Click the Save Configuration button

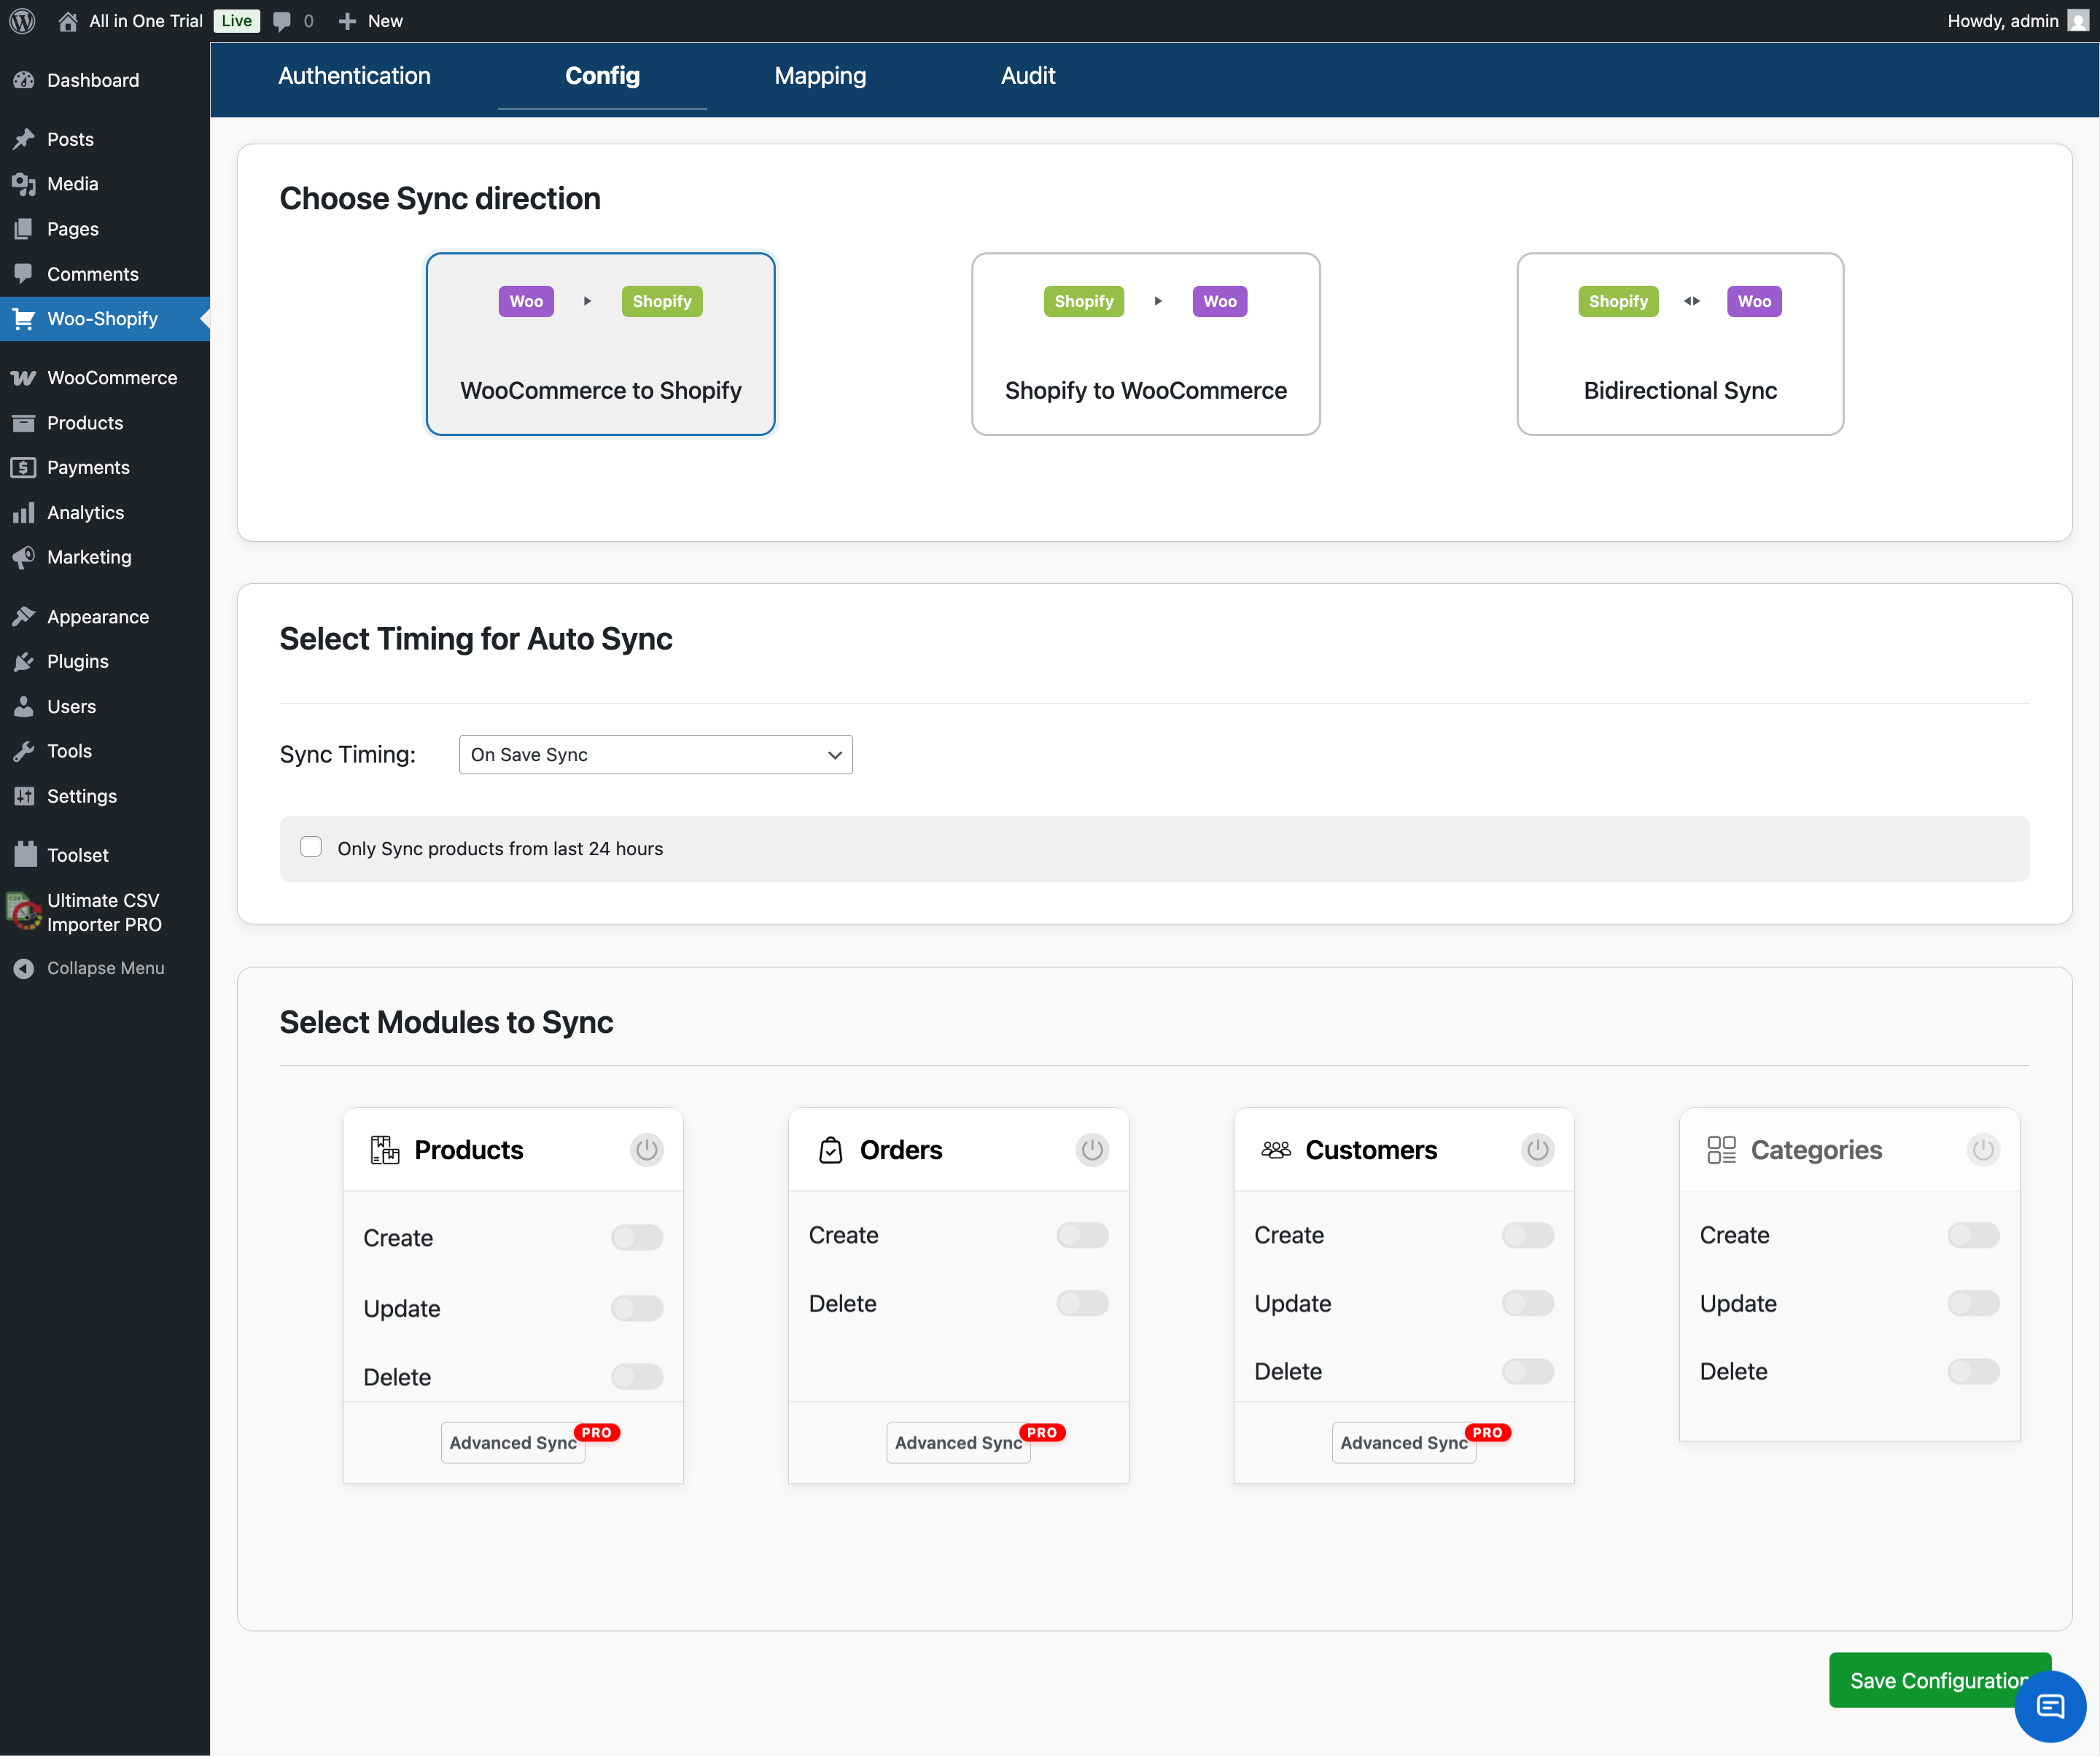point(1930,1680)
